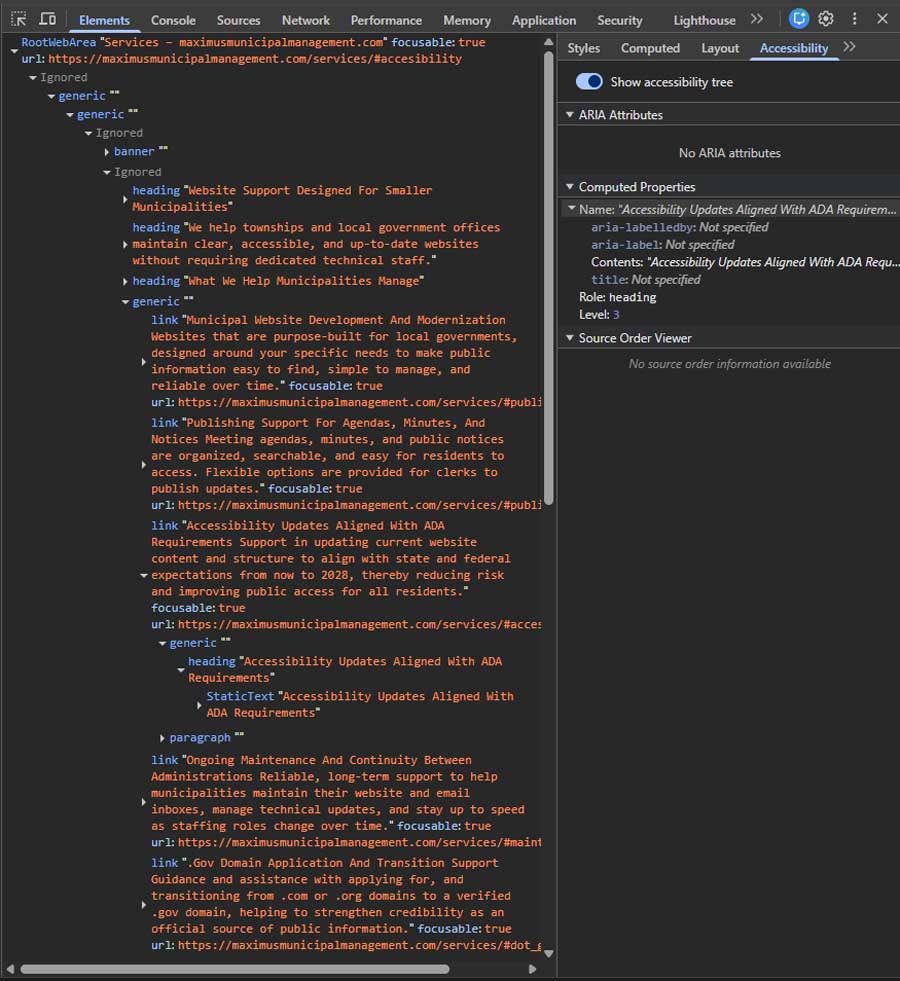This screenshot has height=981, width=900.
Task: Click the aria-labelledby property row
Action: click(680, 227)
